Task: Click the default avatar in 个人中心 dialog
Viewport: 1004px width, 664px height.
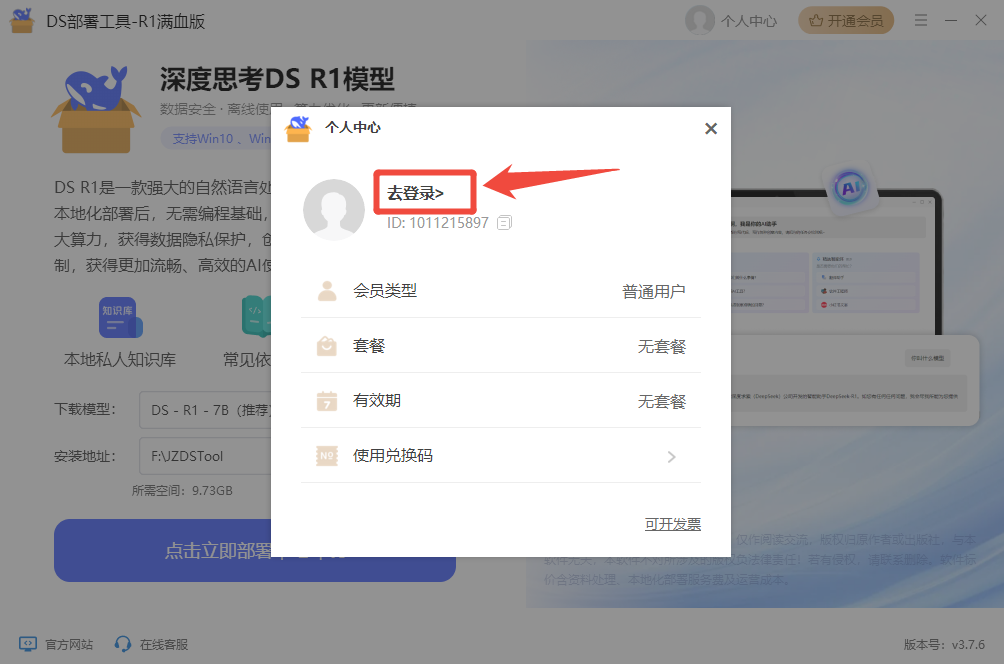Action: [334, 209]
